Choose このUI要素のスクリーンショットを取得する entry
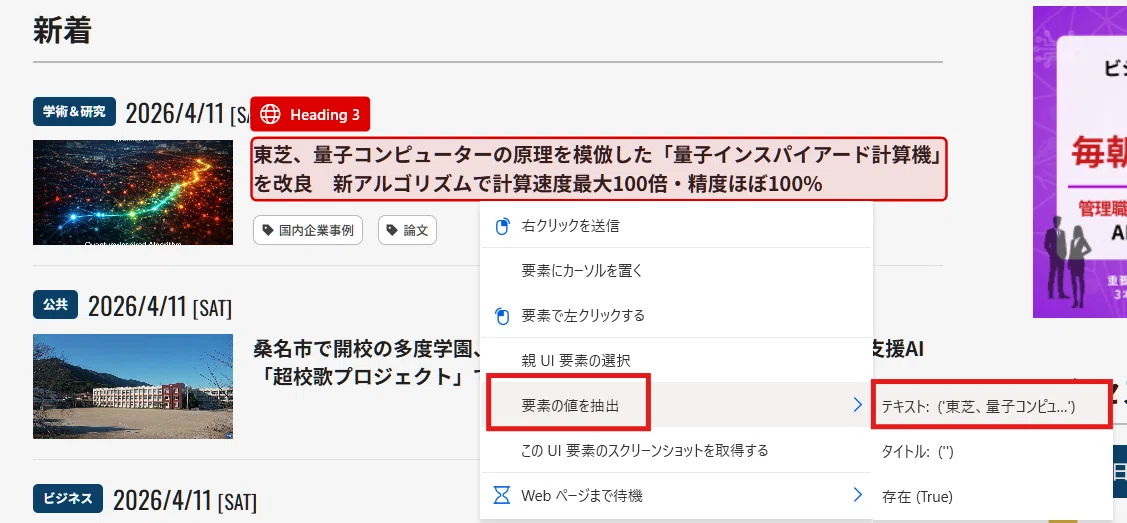1127x523 pixels. pos(676,450)
